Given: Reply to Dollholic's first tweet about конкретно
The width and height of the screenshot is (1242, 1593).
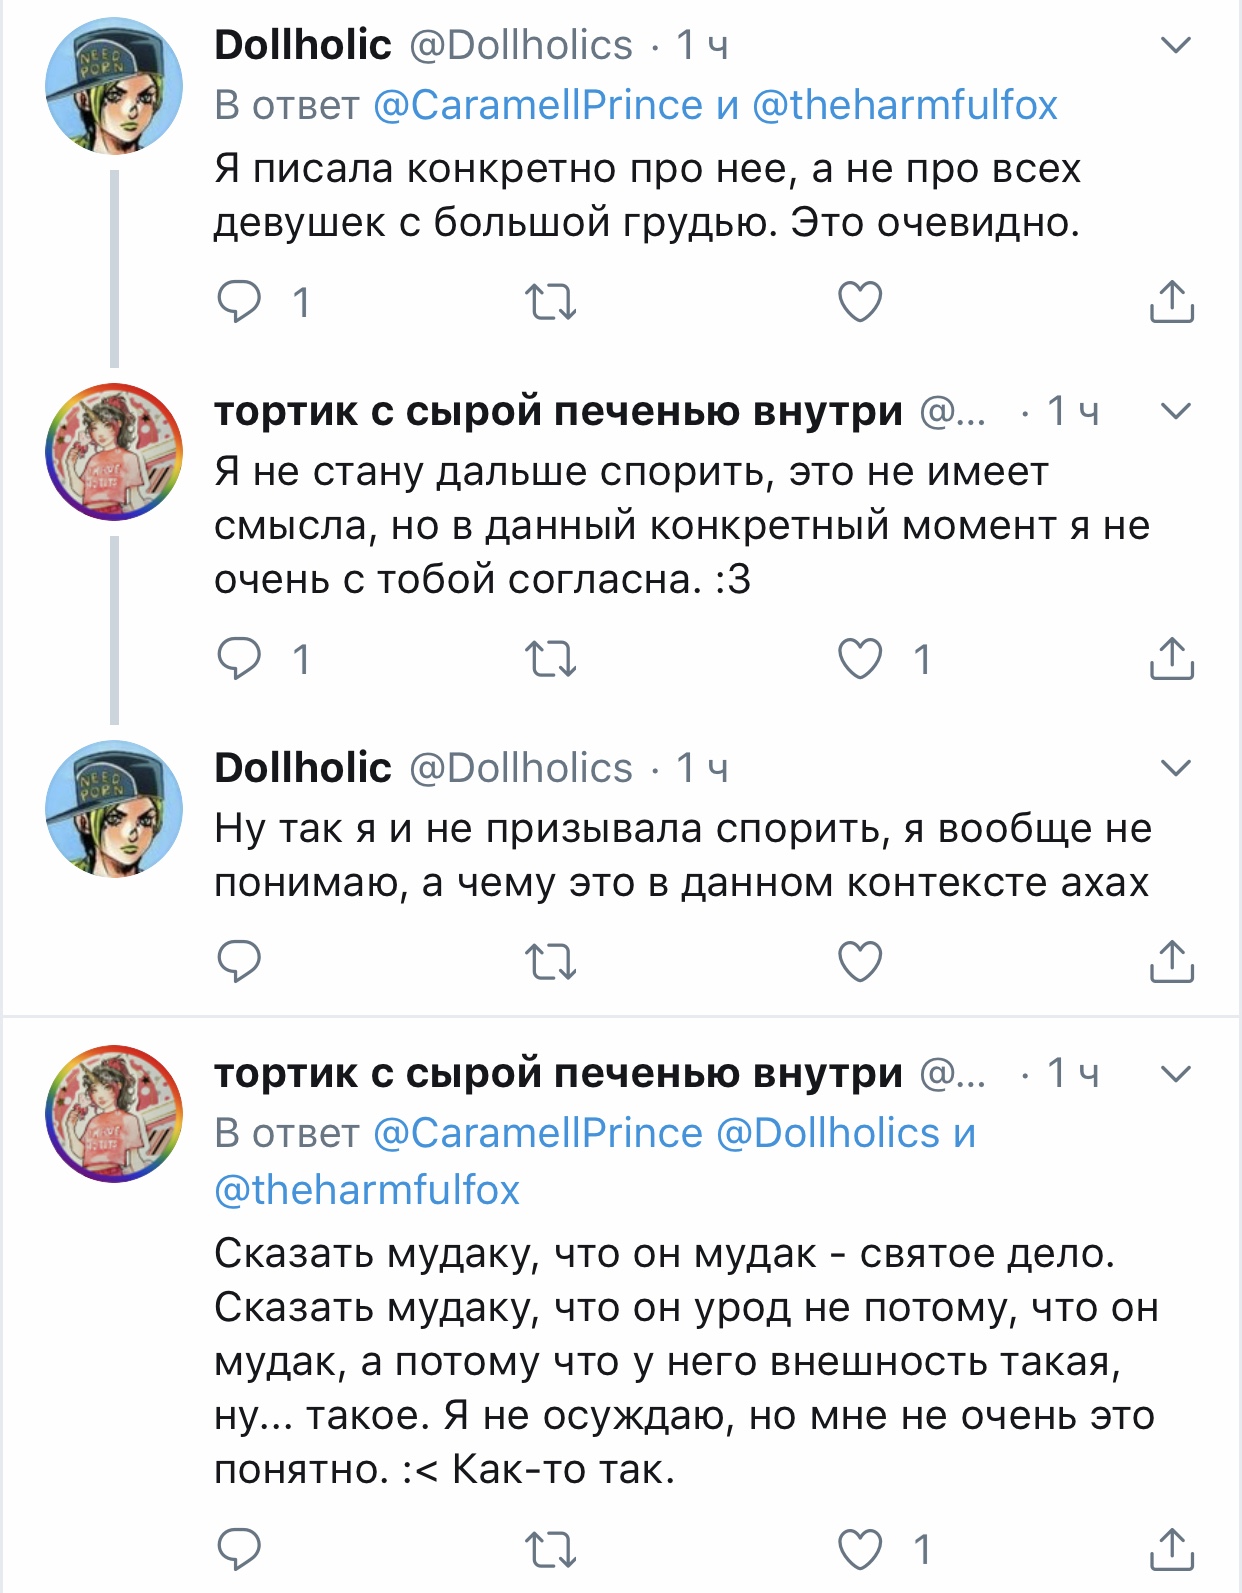Looking at the screenshot, I should coord(240,301).
